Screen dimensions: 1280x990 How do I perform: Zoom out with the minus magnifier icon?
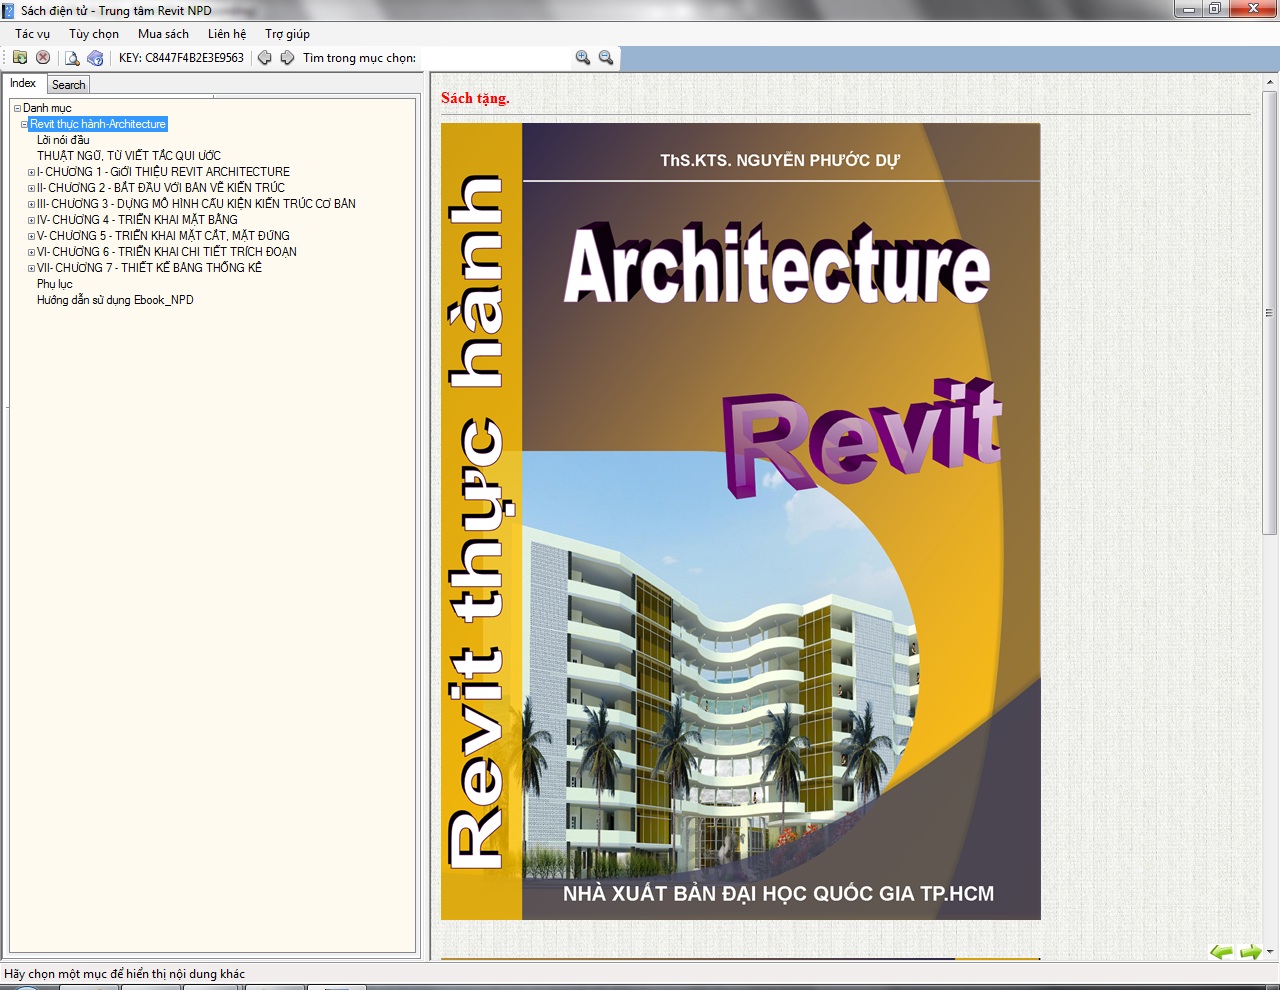pyautogui.click(x=606, y=58)
